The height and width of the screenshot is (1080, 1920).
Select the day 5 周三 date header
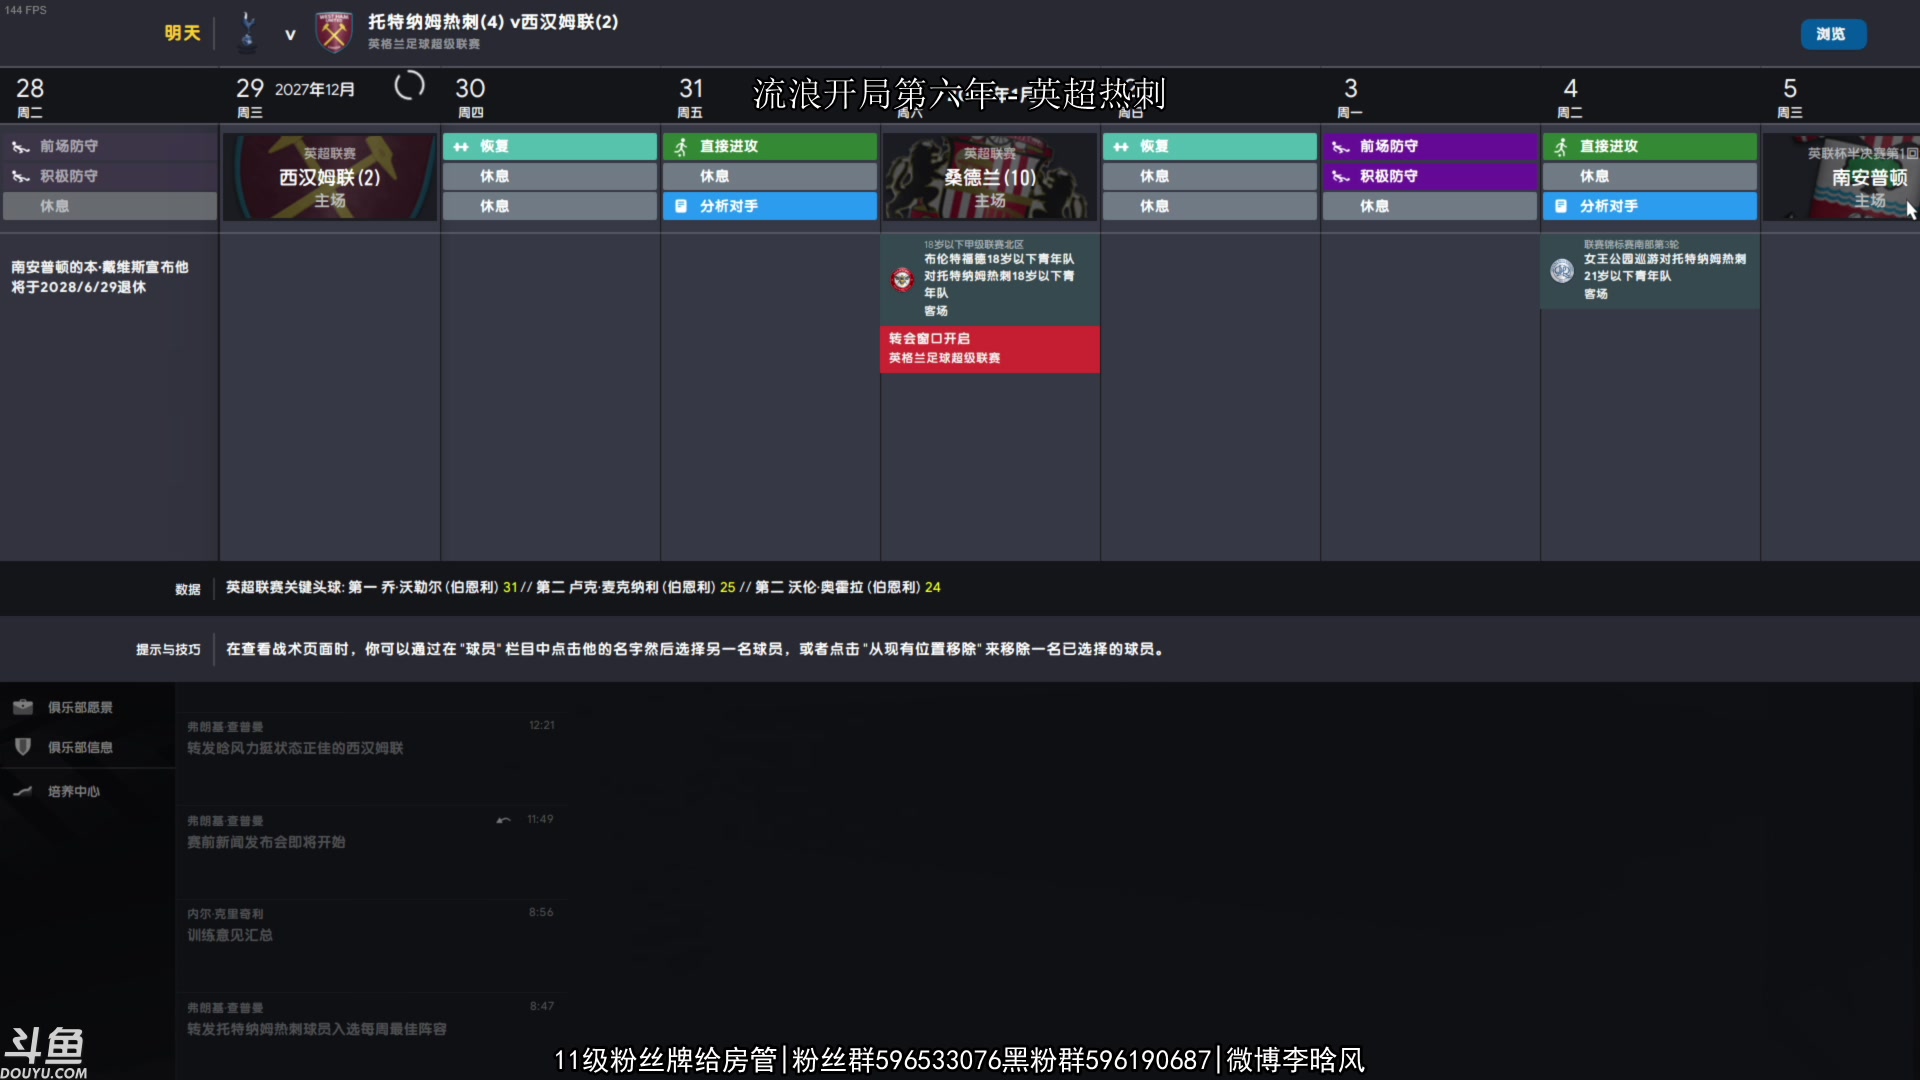point(1790,97)
